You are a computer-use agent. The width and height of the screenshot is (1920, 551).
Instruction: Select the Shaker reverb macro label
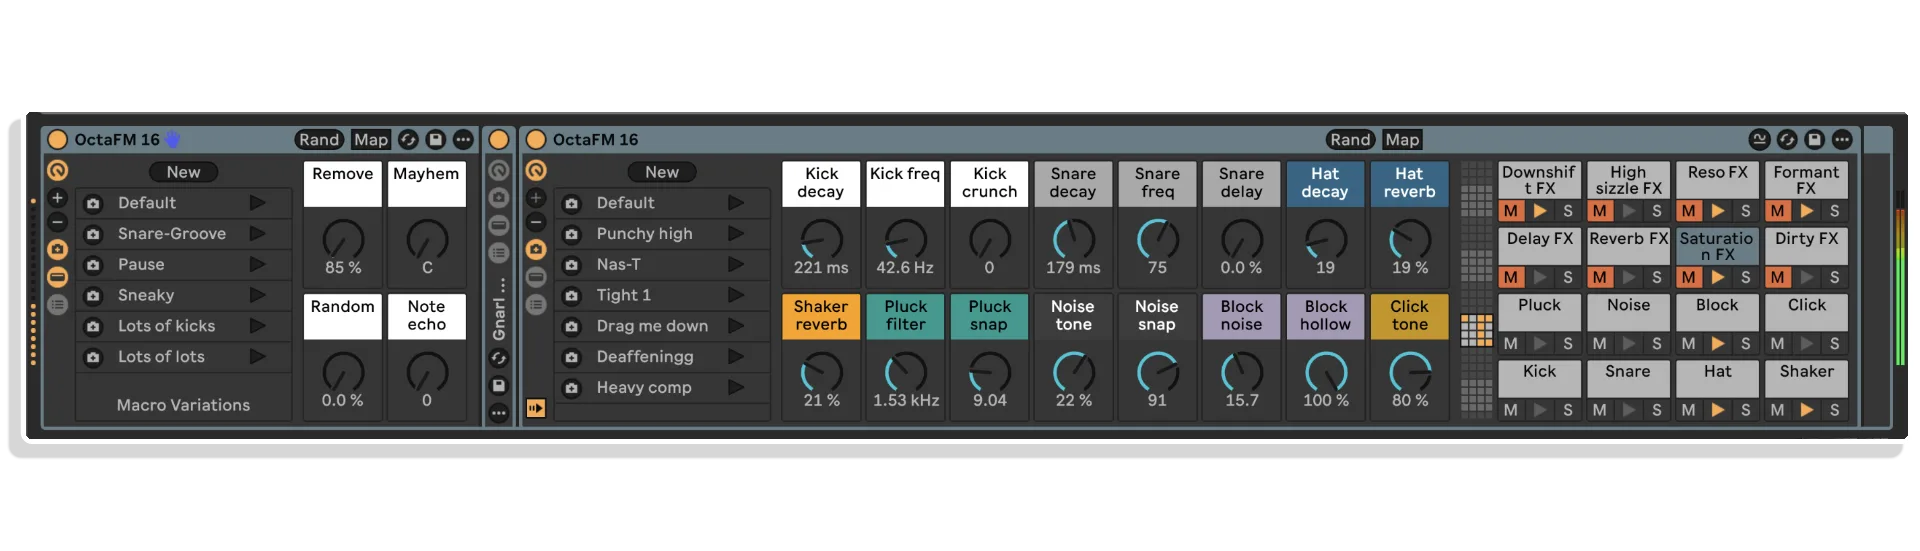(821, 316)
